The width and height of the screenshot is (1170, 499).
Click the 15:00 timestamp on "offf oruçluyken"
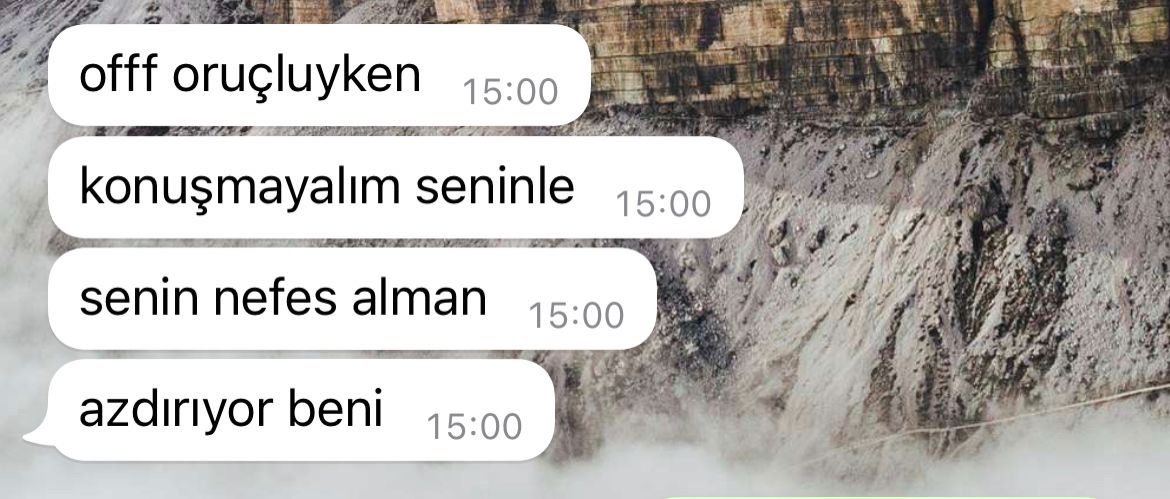click(510, 92)
